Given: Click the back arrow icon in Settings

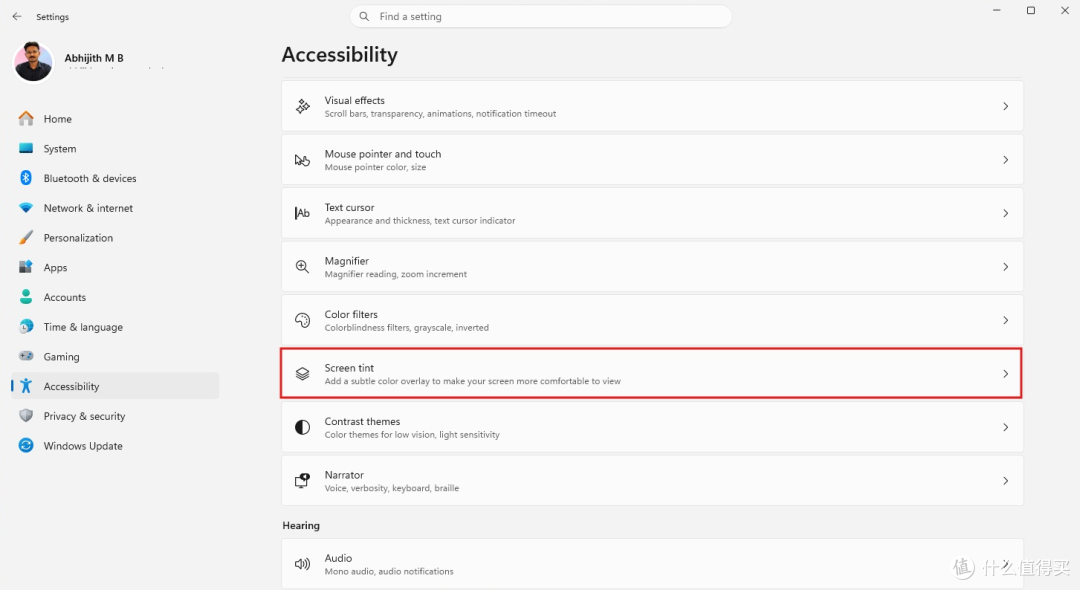Looking at the screenshot, I should (17, 17).
